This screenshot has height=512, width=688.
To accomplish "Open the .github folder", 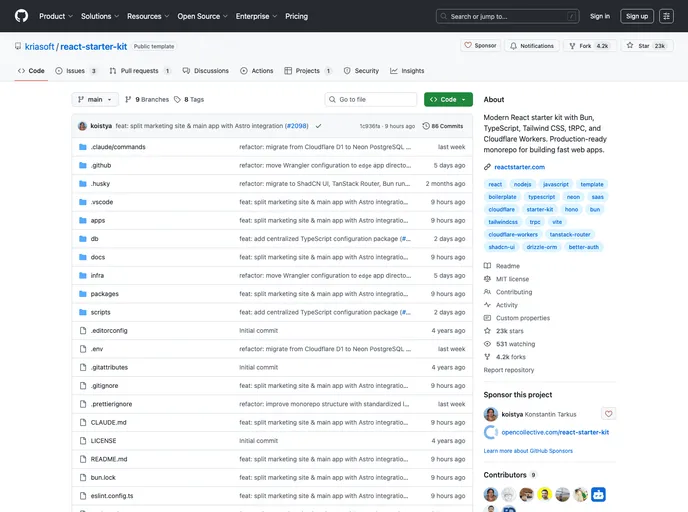I will (101, 165).
